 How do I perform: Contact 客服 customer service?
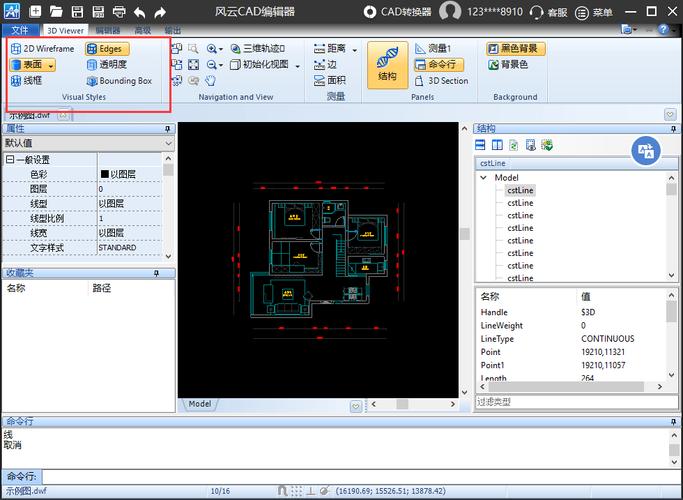pos(549,12)
